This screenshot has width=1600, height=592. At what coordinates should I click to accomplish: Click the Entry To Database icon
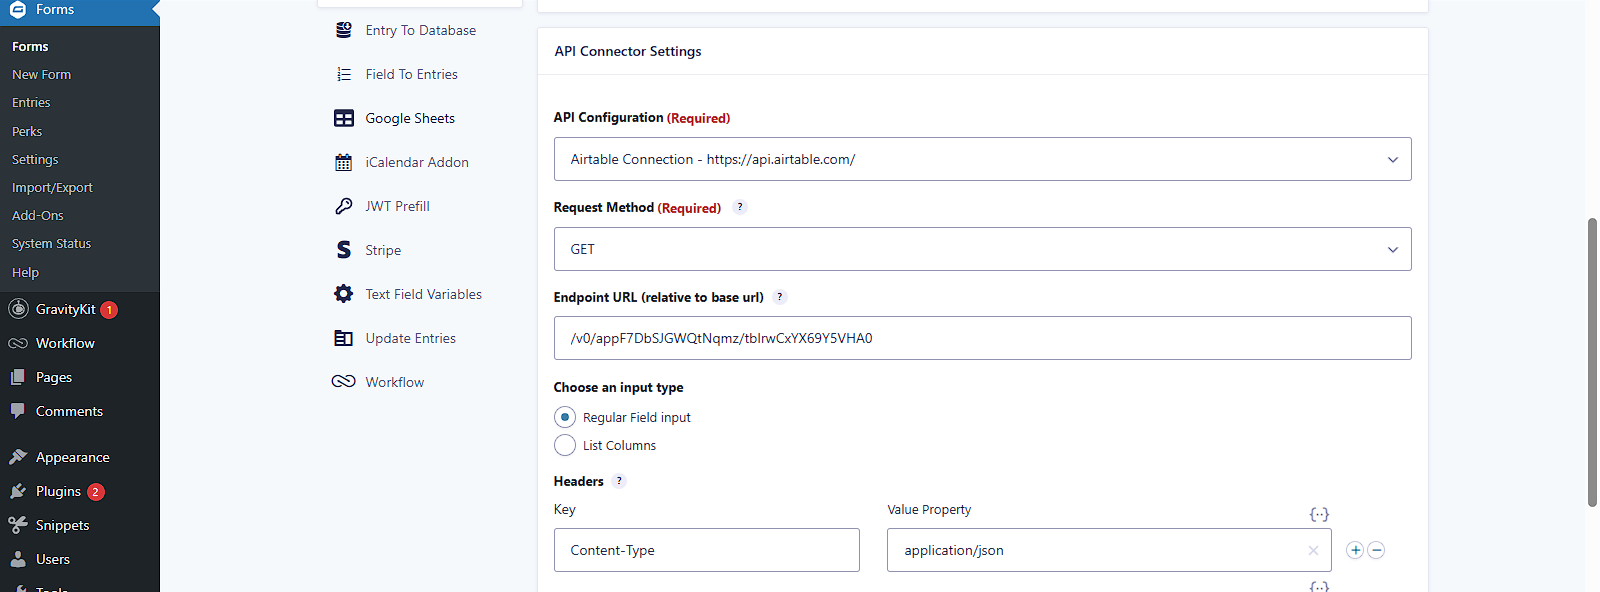(343, 30)
